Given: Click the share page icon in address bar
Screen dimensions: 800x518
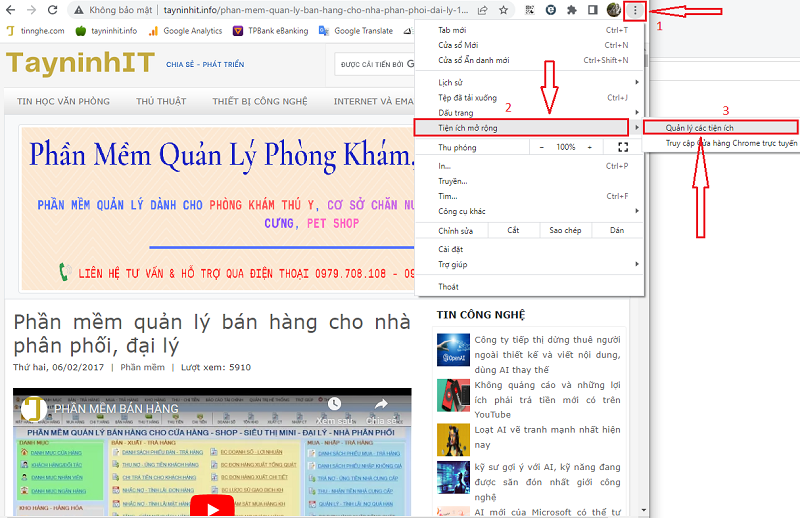Looking at the screenshot, I should click(482, 10).
